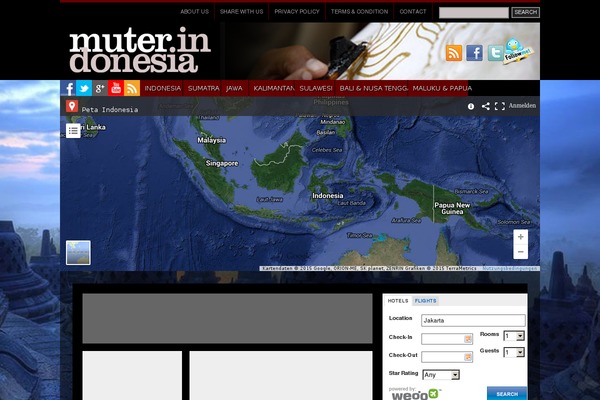The width and height of the screenshot is (600, 400).
Task: Zoom out on the map
Action: point(520,252)
